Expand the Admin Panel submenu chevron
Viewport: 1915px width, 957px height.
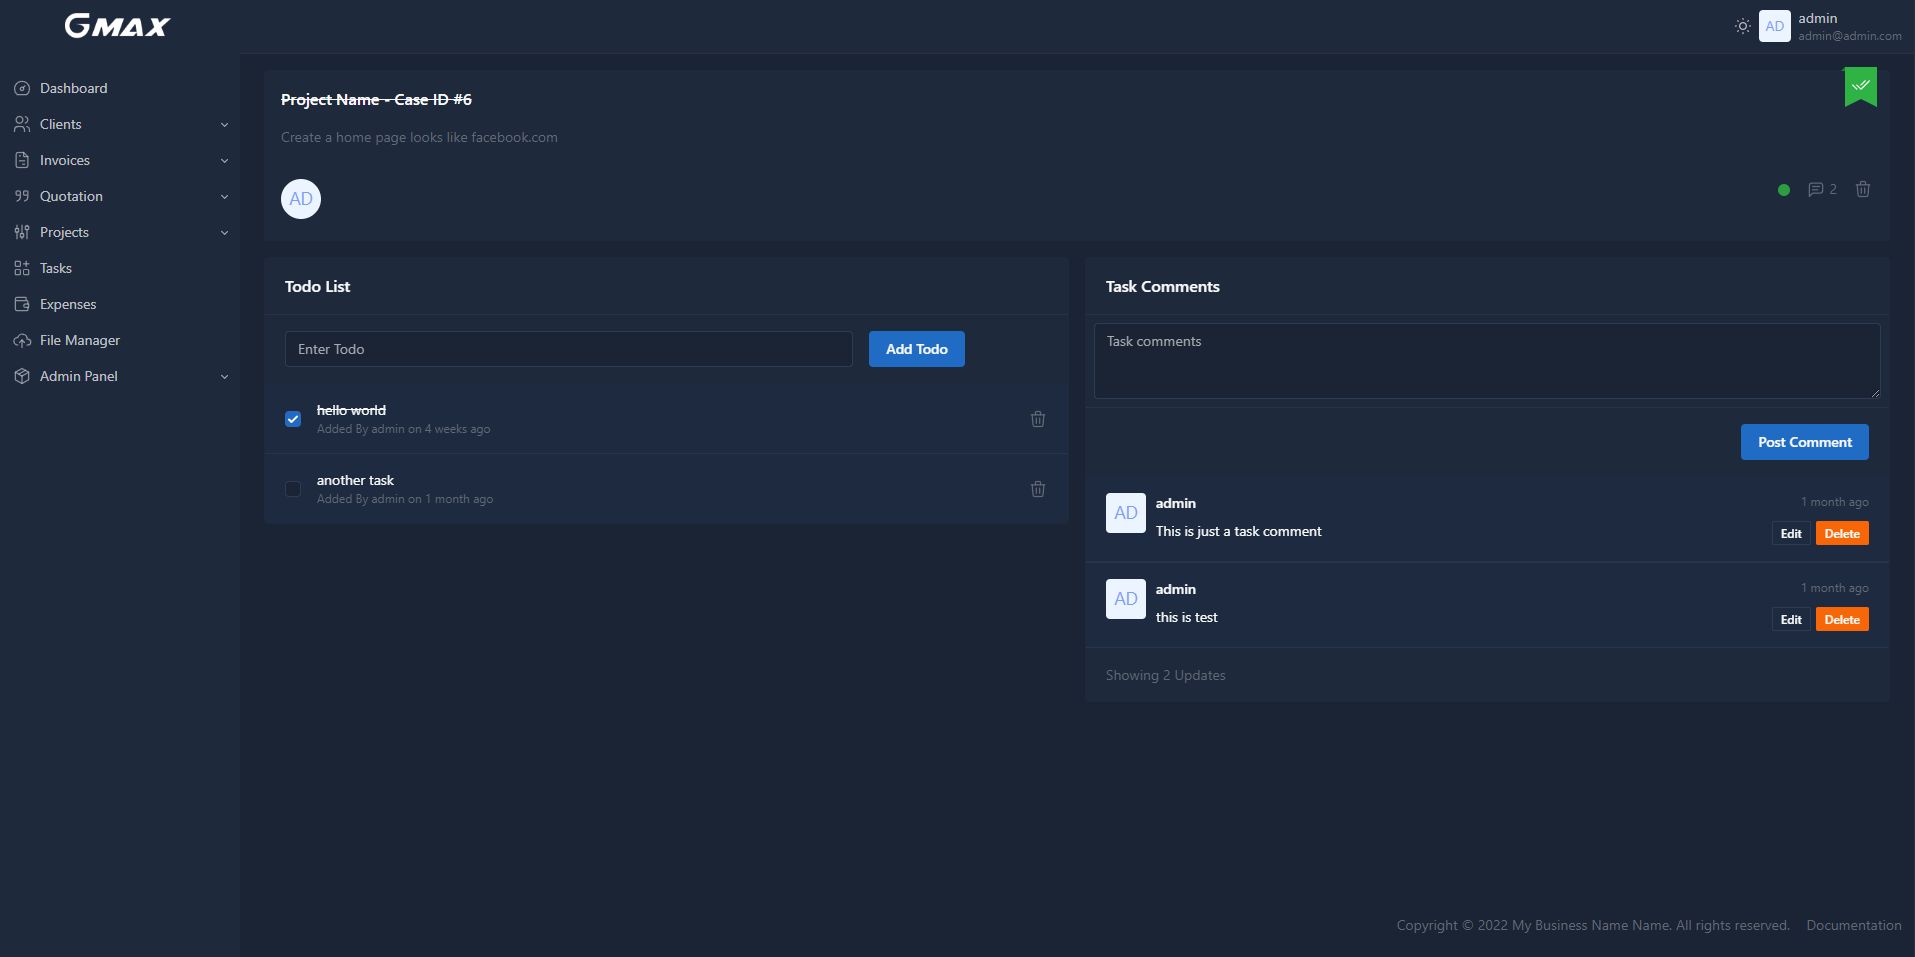pos(224,377)
